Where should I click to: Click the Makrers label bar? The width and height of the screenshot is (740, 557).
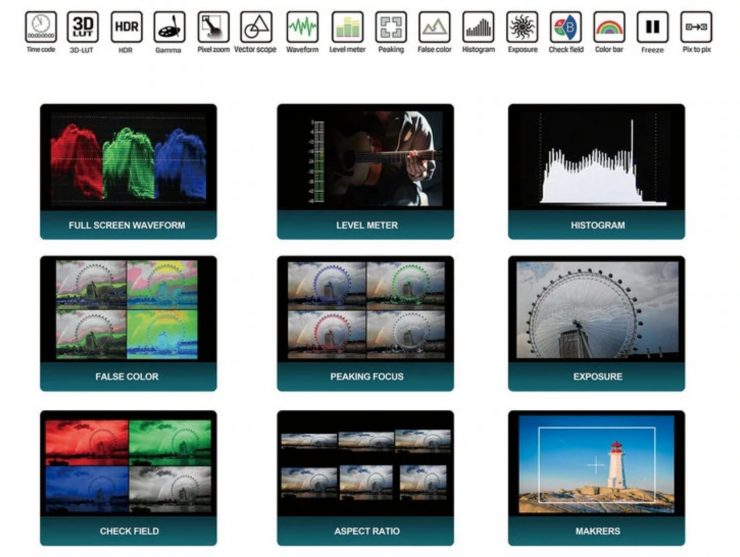click(x=596, y=530)
